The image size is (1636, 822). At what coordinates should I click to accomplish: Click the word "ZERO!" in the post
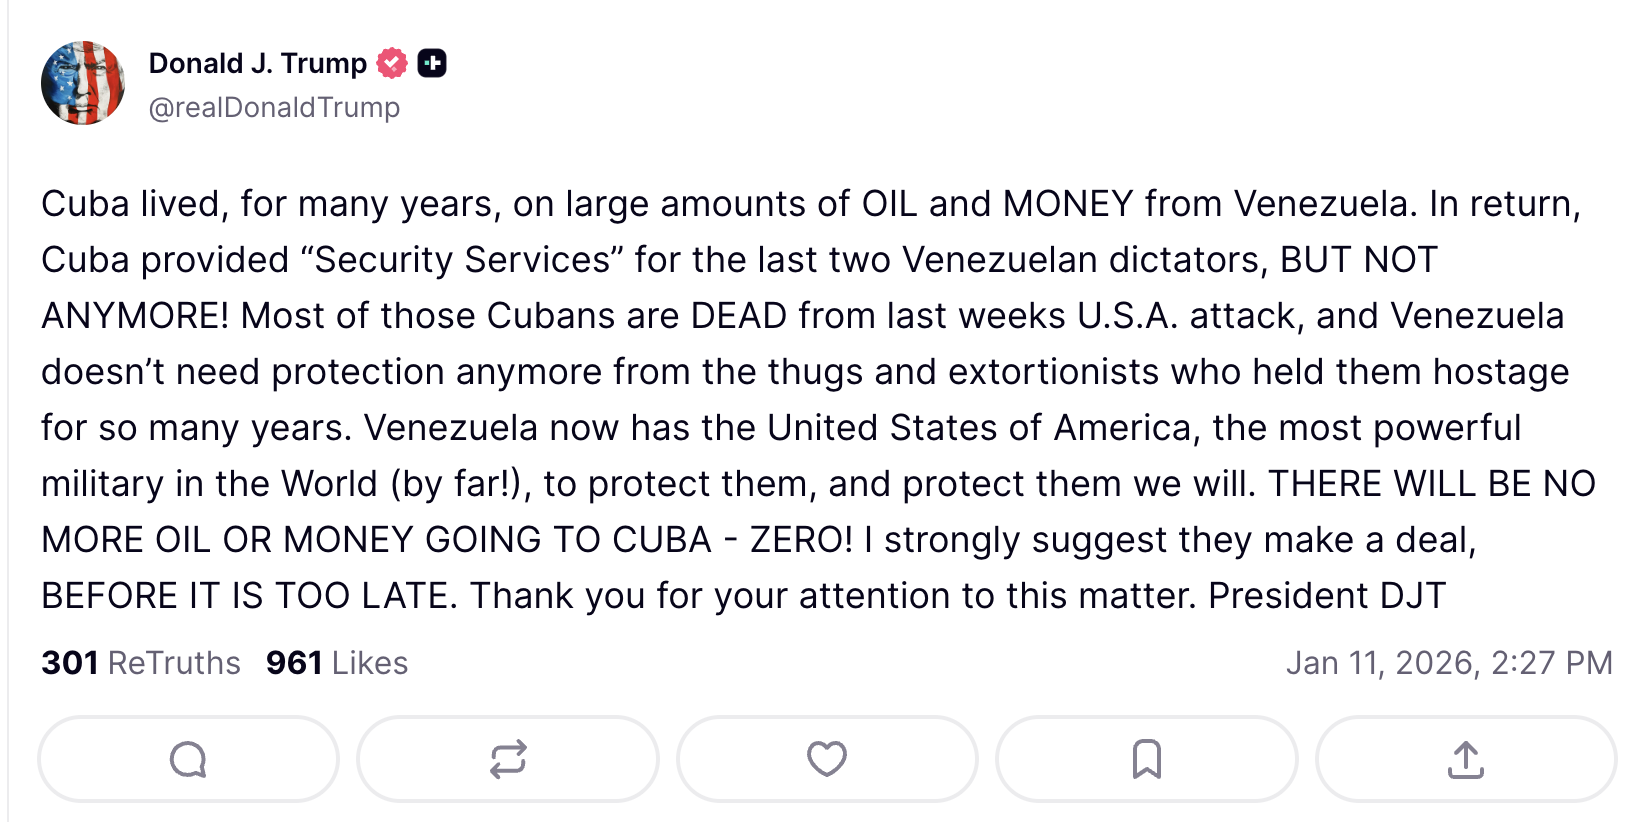coord(801,540)
